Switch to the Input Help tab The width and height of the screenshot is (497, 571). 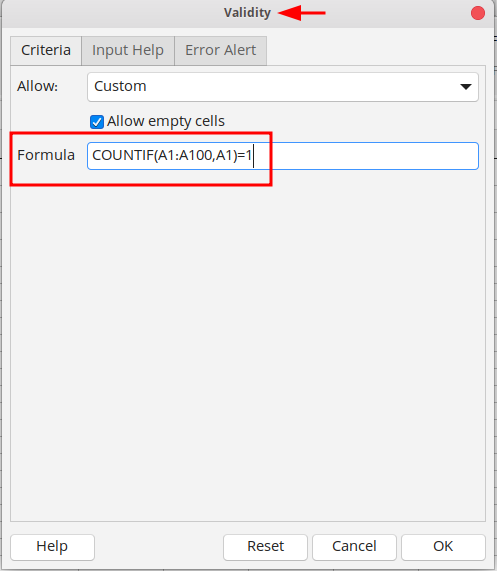(128, 51)
